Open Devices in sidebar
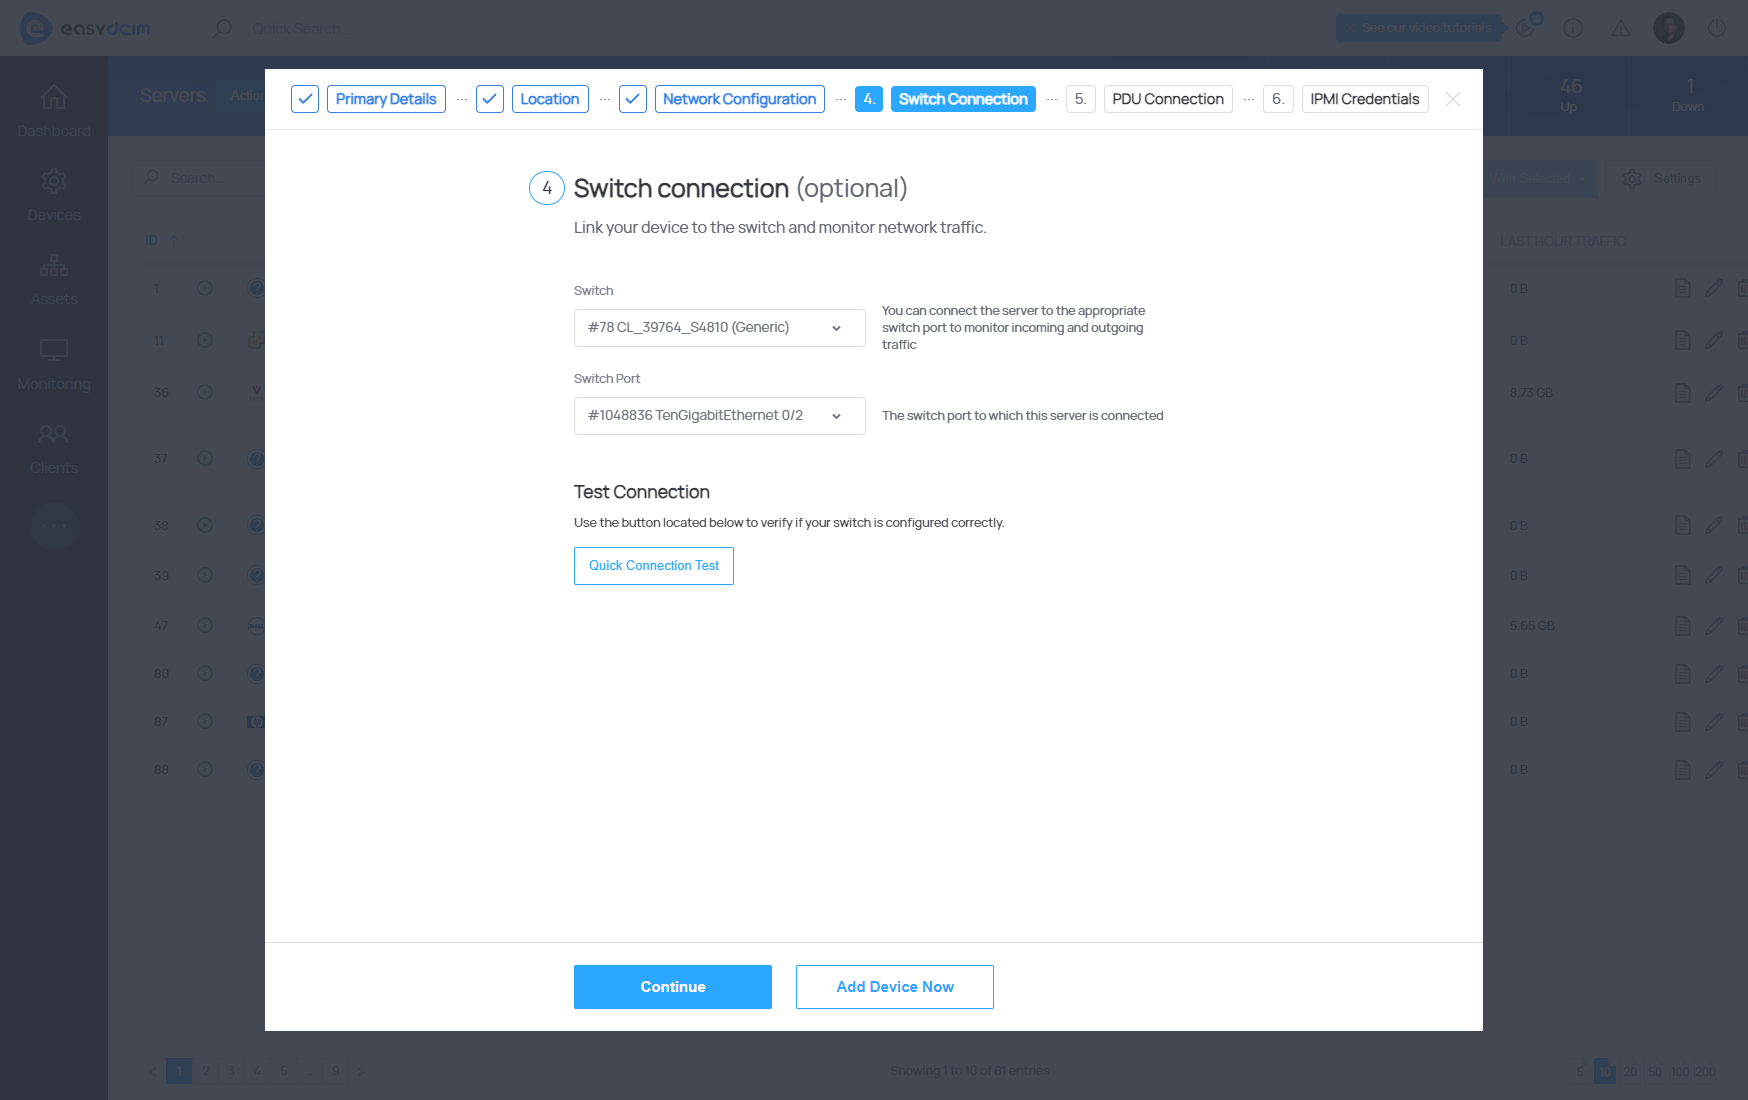This screenshot has height=1100, width=1748. pyautogui.click(x=54, y=196)
